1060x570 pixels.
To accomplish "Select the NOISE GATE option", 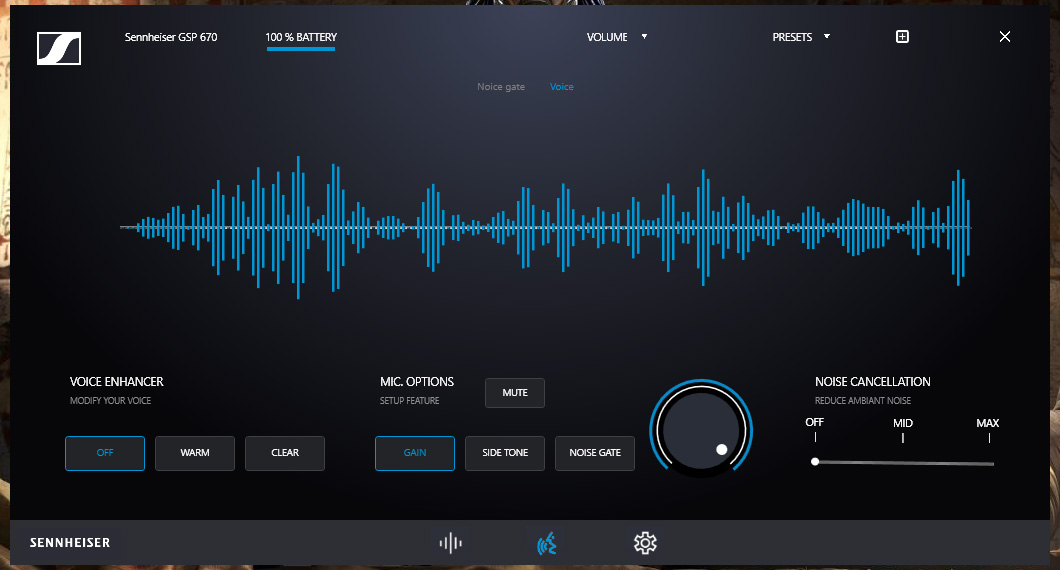I will click(x=595, y=453).
